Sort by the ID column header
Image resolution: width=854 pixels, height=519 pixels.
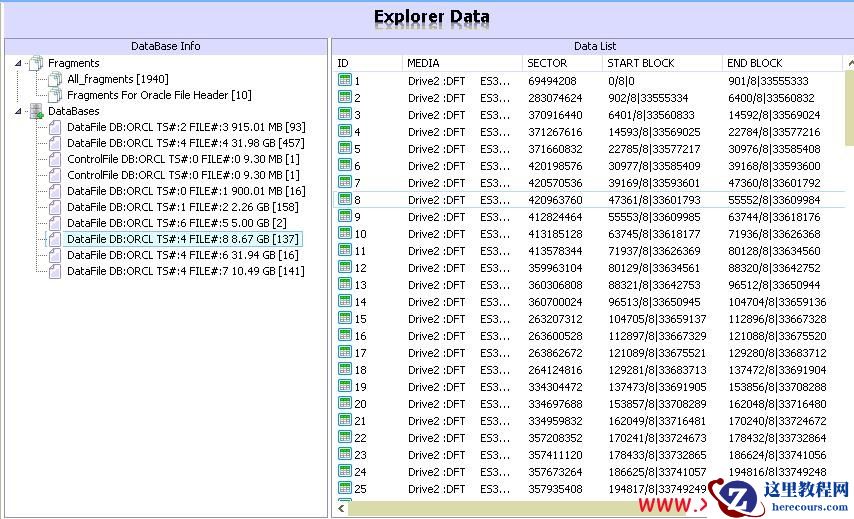(367, 63)
